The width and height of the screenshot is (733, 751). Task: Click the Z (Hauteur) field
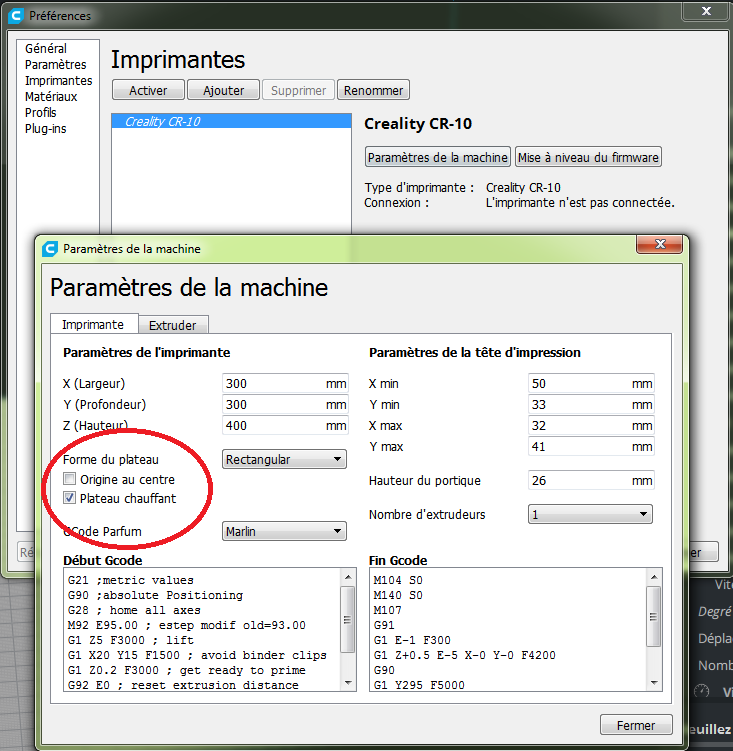pyautogui.click(x=285, y=425)
